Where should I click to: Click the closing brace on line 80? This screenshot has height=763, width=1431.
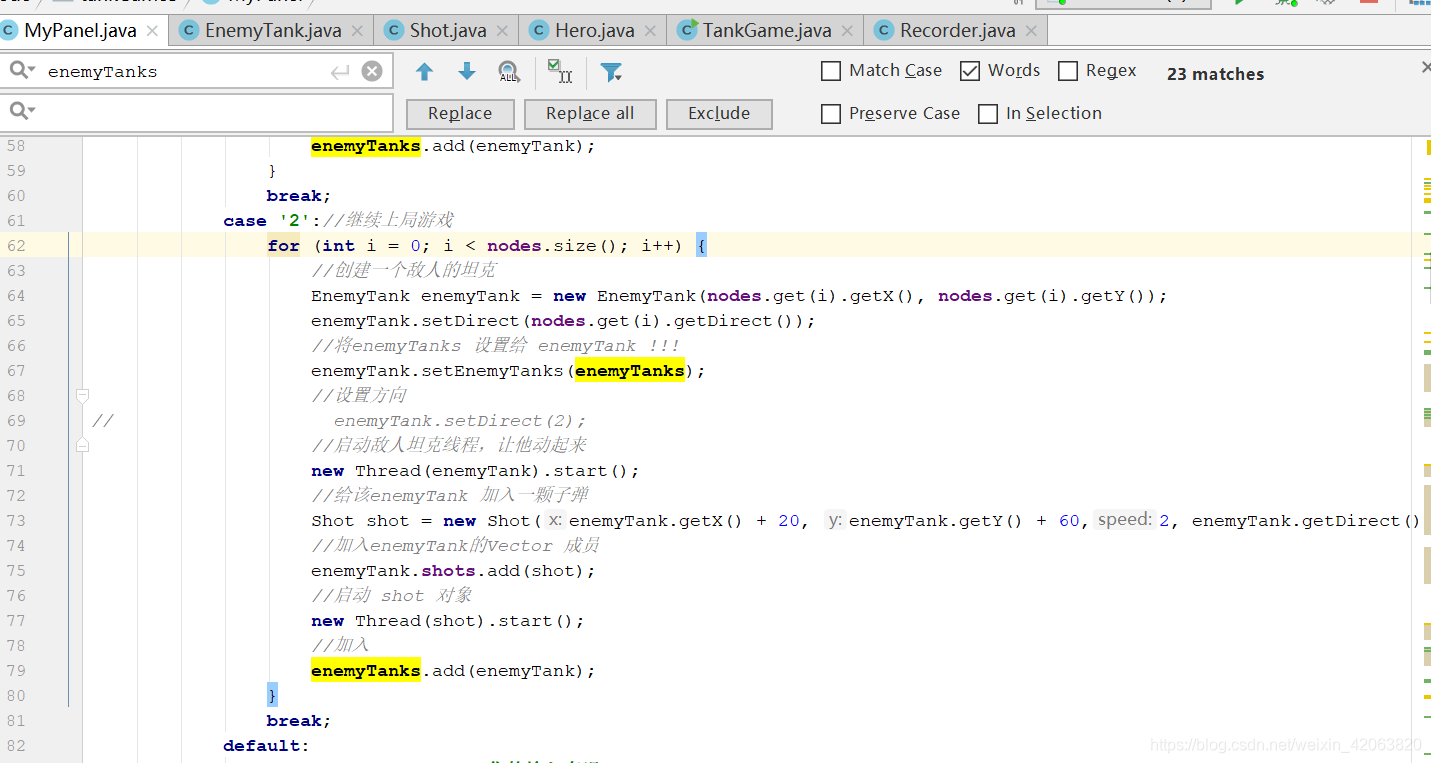pyautogui.click(x=272, y=696)
